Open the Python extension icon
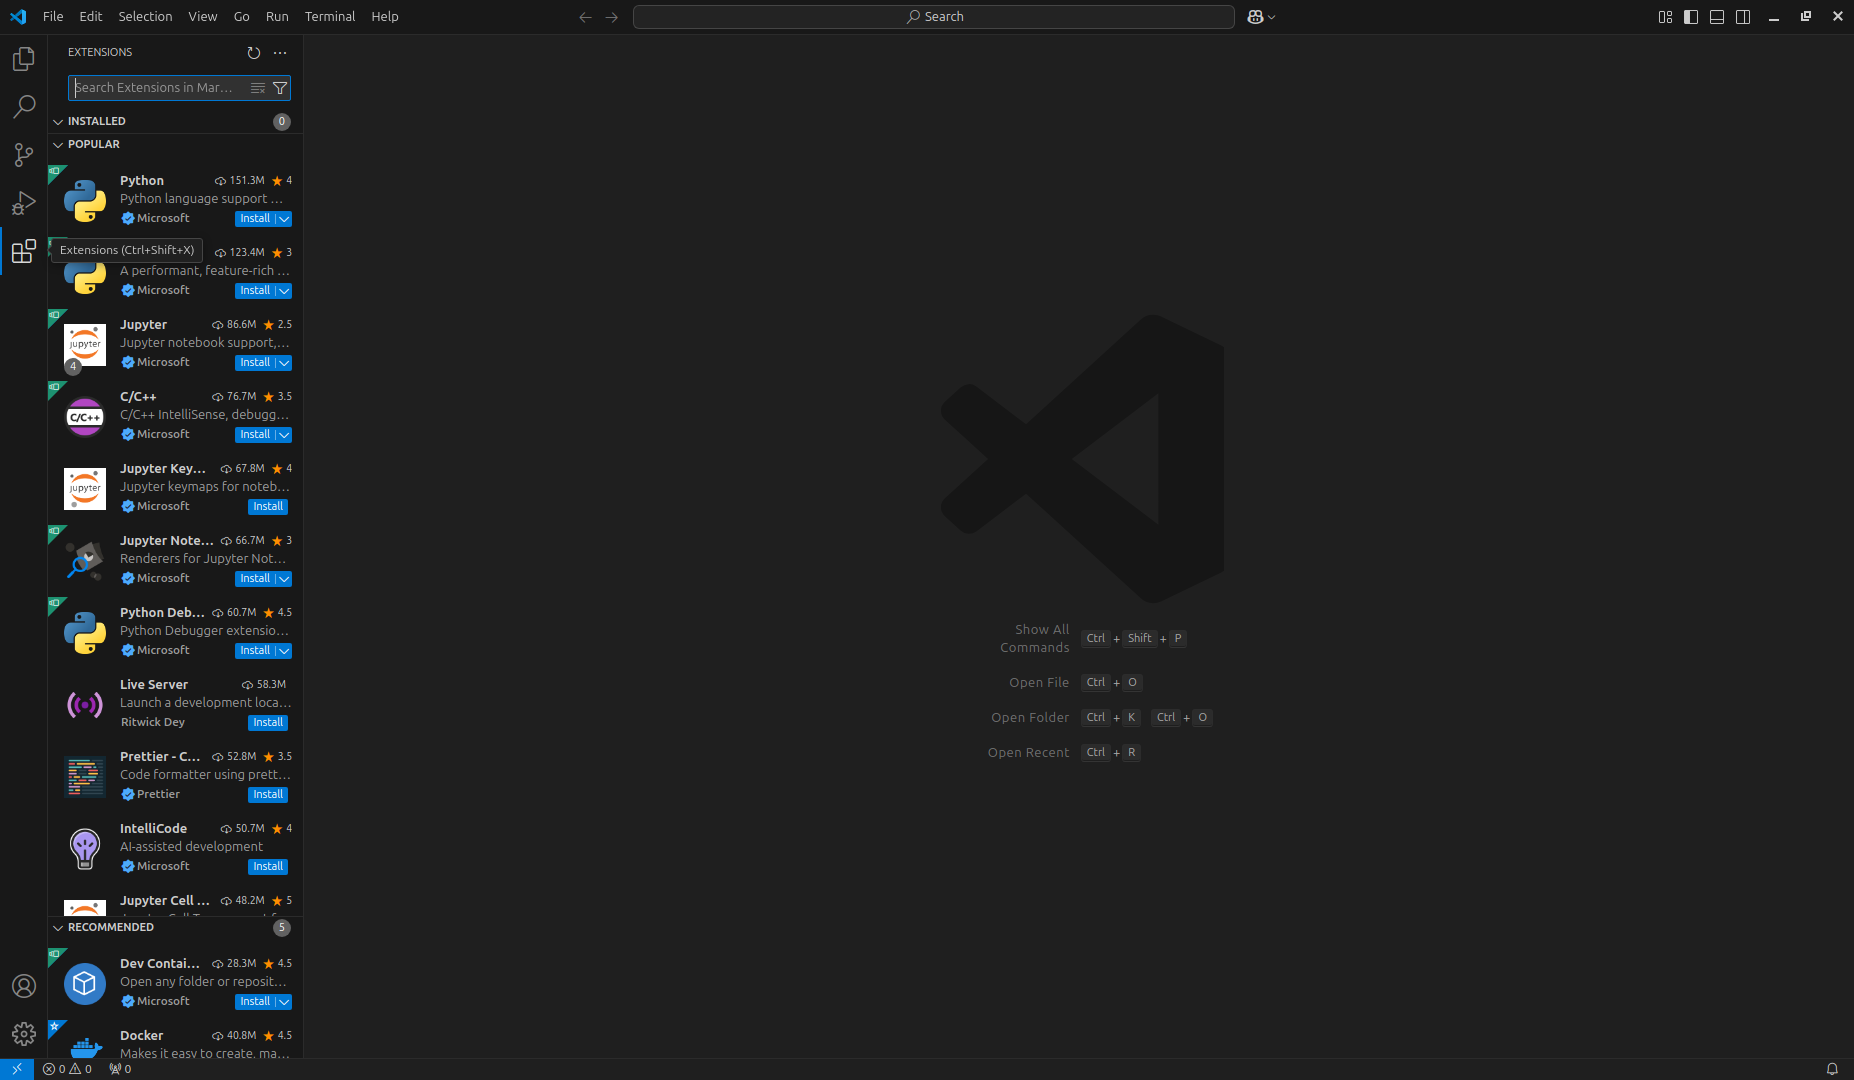Image resolution: width=1854 pixels, height=1080 pixels. tap(85, 200)
